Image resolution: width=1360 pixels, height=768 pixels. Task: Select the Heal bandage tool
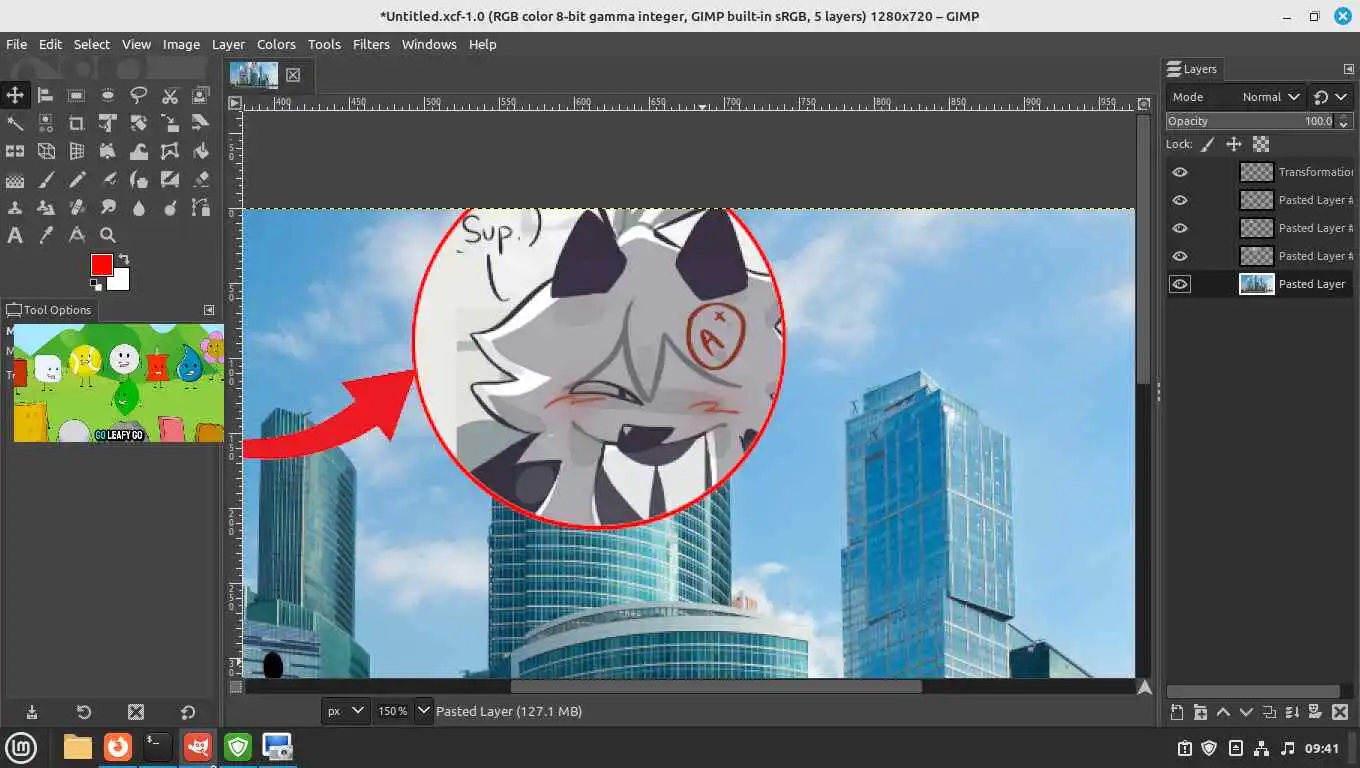(77, 207)
